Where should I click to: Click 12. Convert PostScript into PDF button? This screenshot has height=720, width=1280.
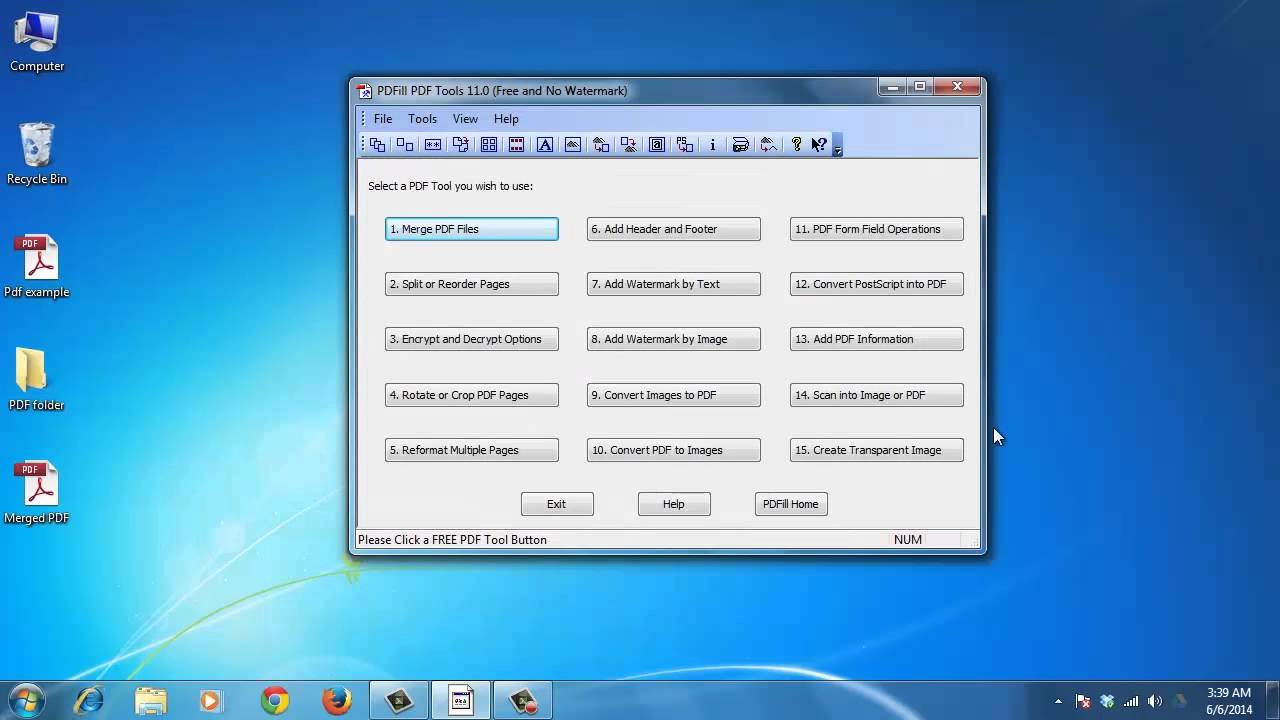pos(877,284)
